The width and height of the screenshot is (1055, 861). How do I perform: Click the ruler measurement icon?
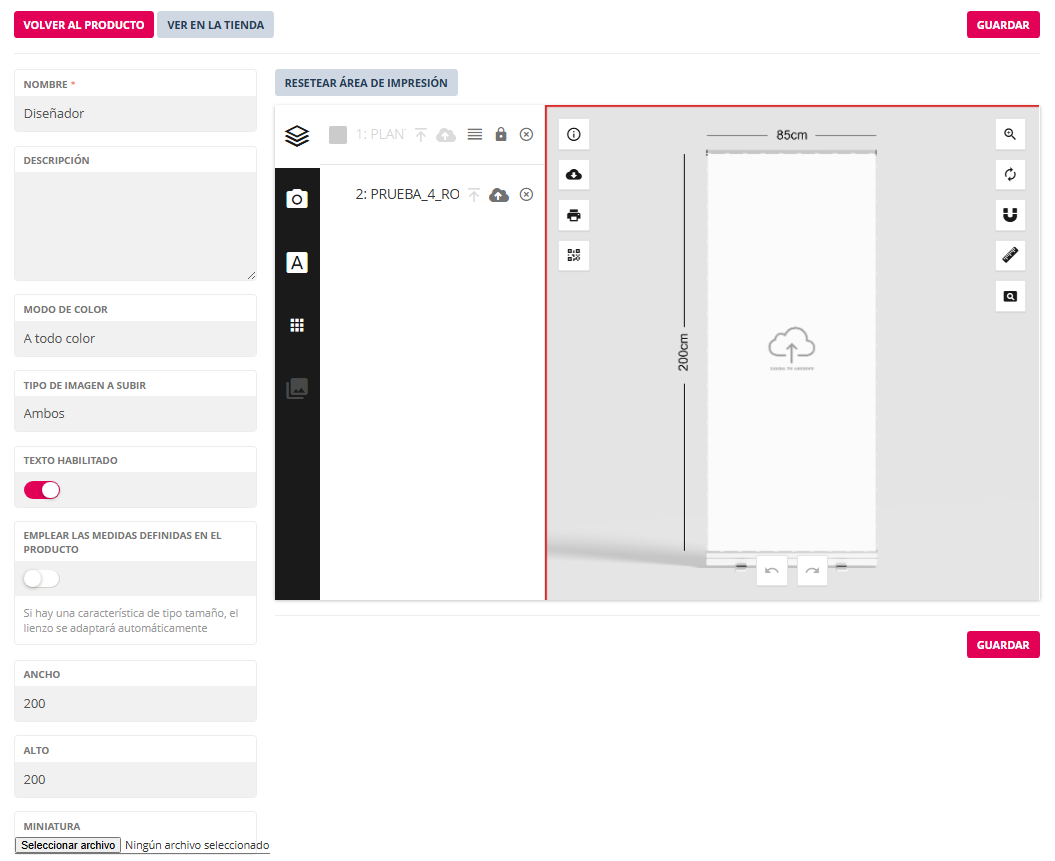(1010, 256)
